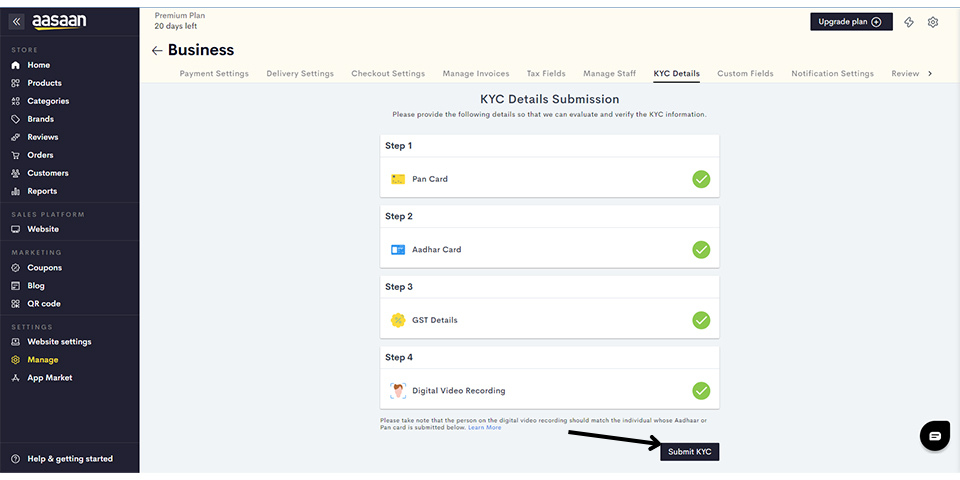
Task: Click the Customers icon in sidebar
Action: pyautogui.click(x=16, y=173)
